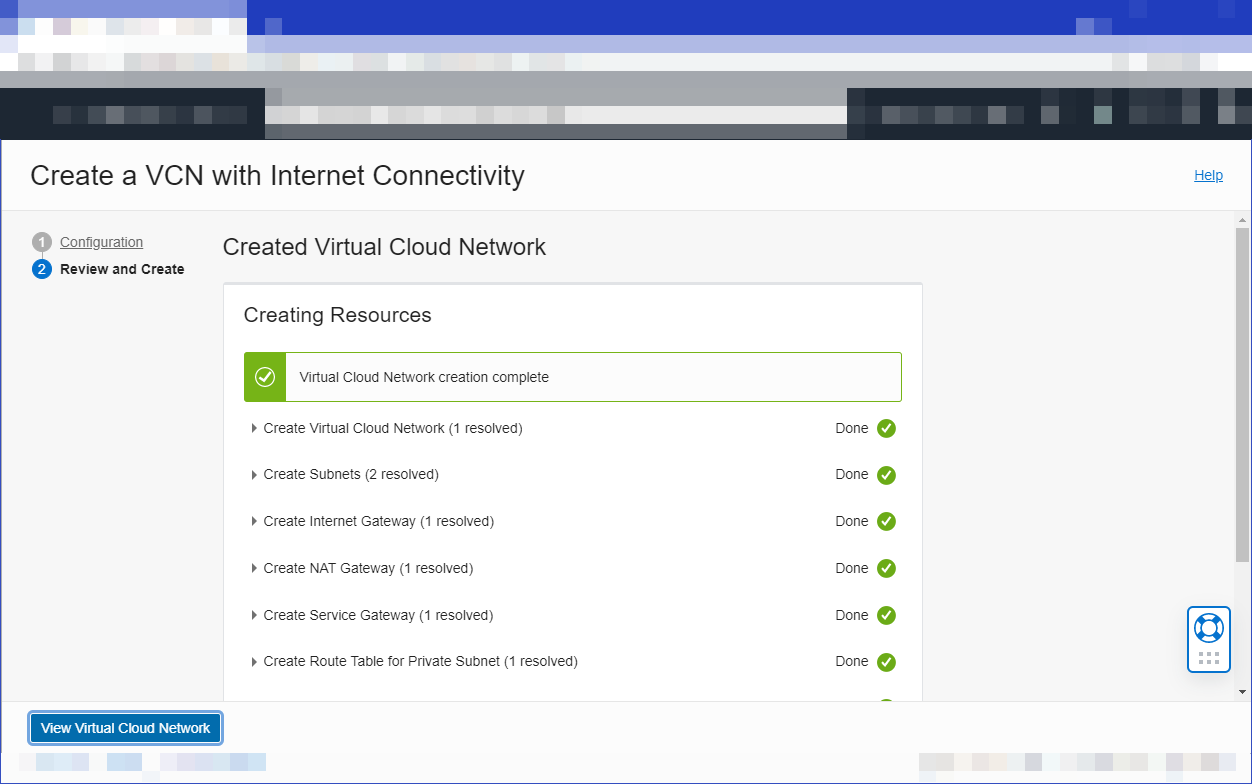
Task: Expand the Create Virtual Cloud Network entry
Action: click(253, 428)
